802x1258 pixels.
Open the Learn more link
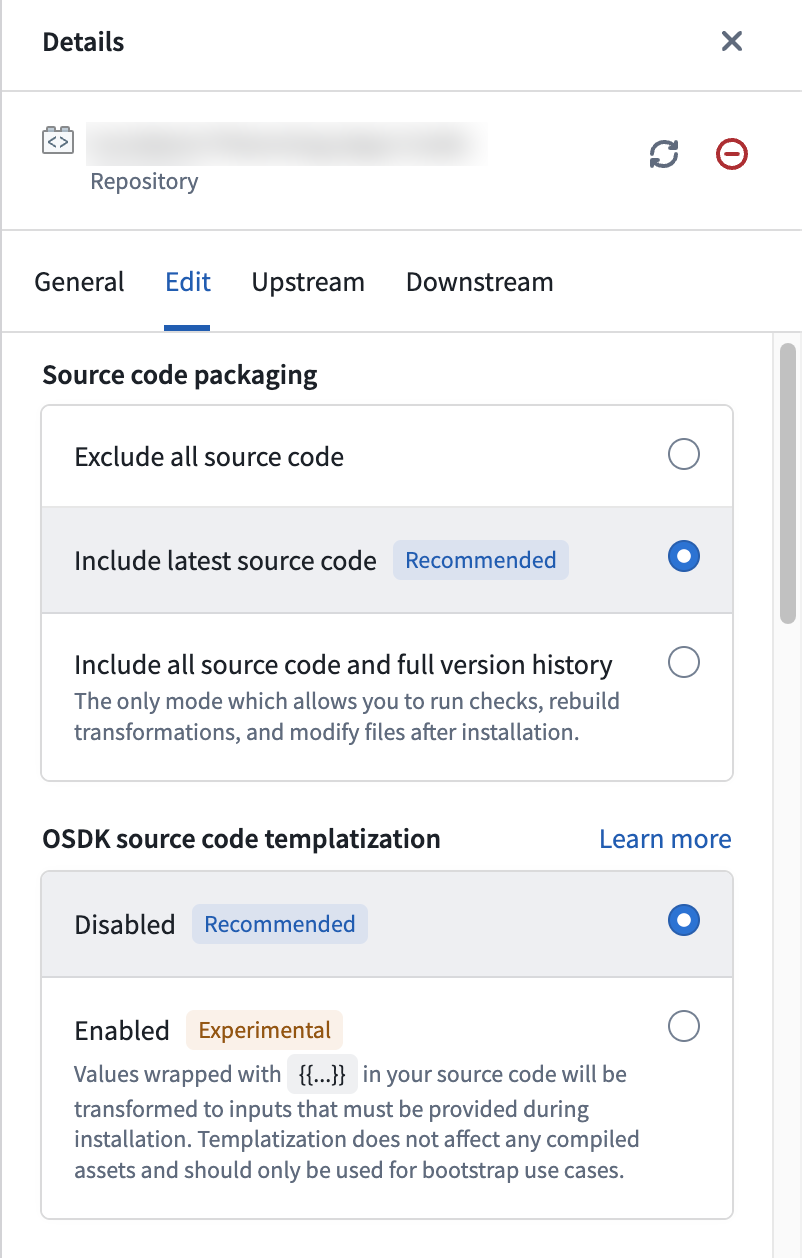click(x=665, y=839)
